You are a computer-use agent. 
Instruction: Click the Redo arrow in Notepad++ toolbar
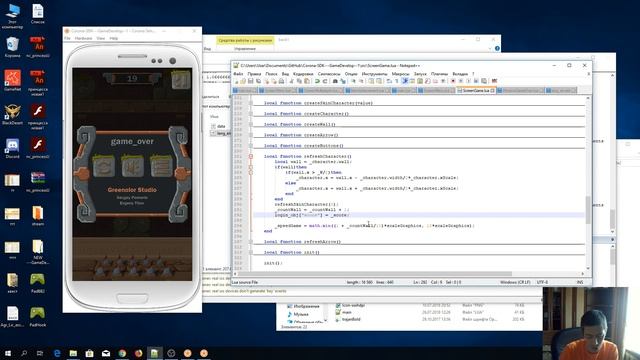pyautogui.click(x=325, y=81)
